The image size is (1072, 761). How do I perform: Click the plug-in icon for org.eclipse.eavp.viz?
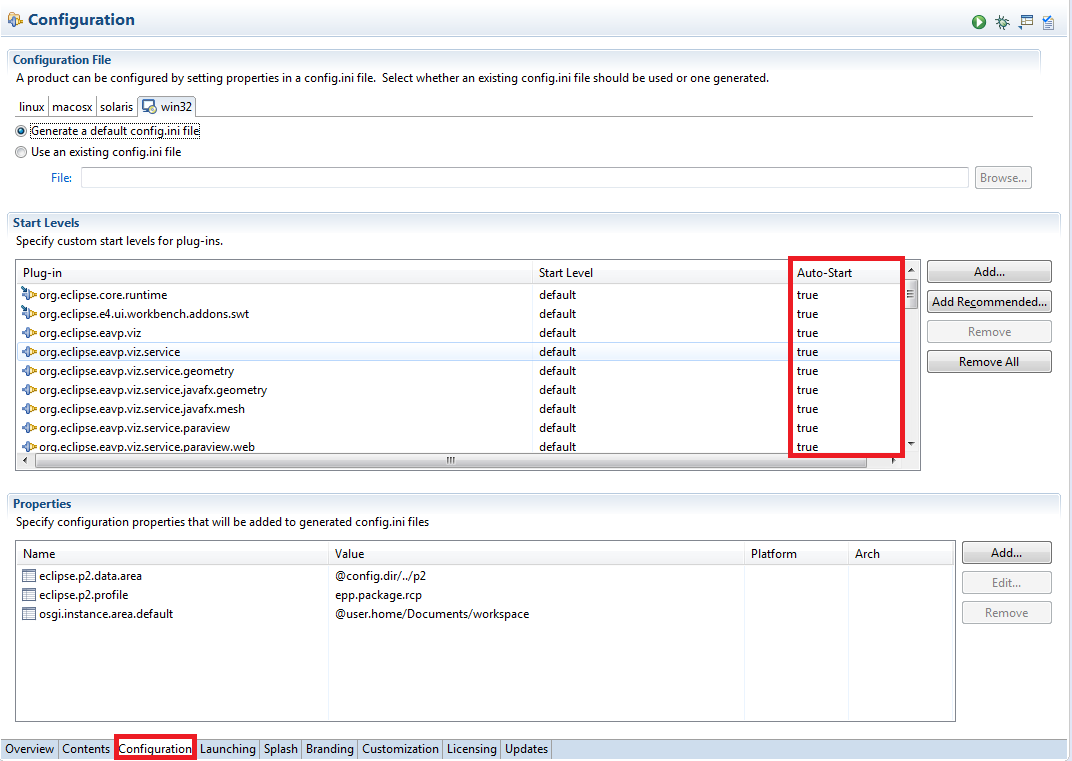(x=29, y=332)
